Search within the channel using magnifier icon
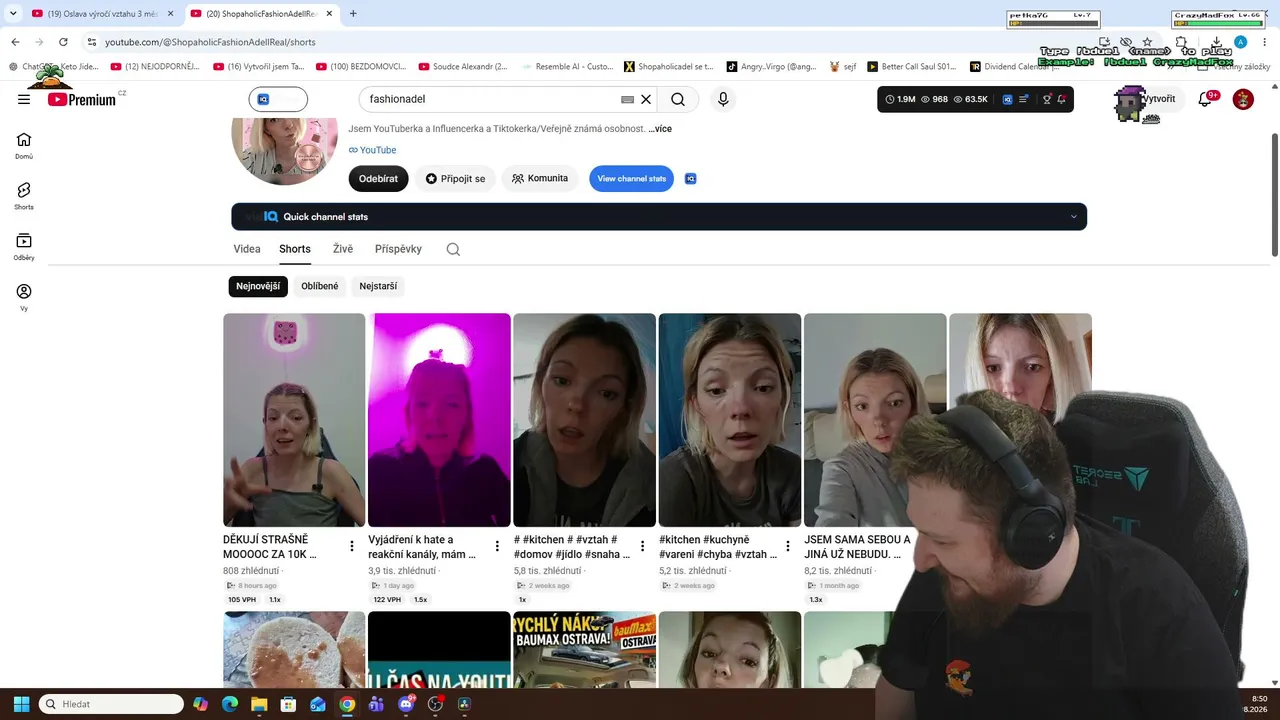The width and height of the screenshot is (1280, 720). (x=453, y=249)
